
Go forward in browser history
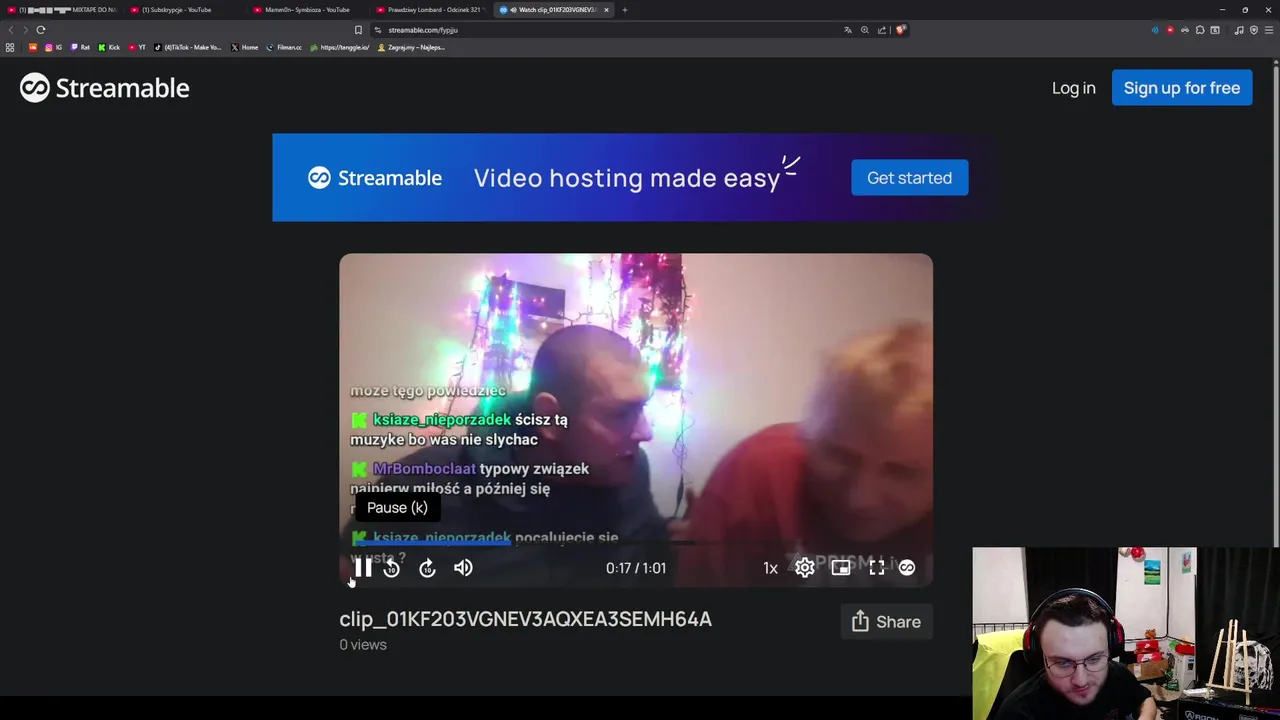(25, 30)
